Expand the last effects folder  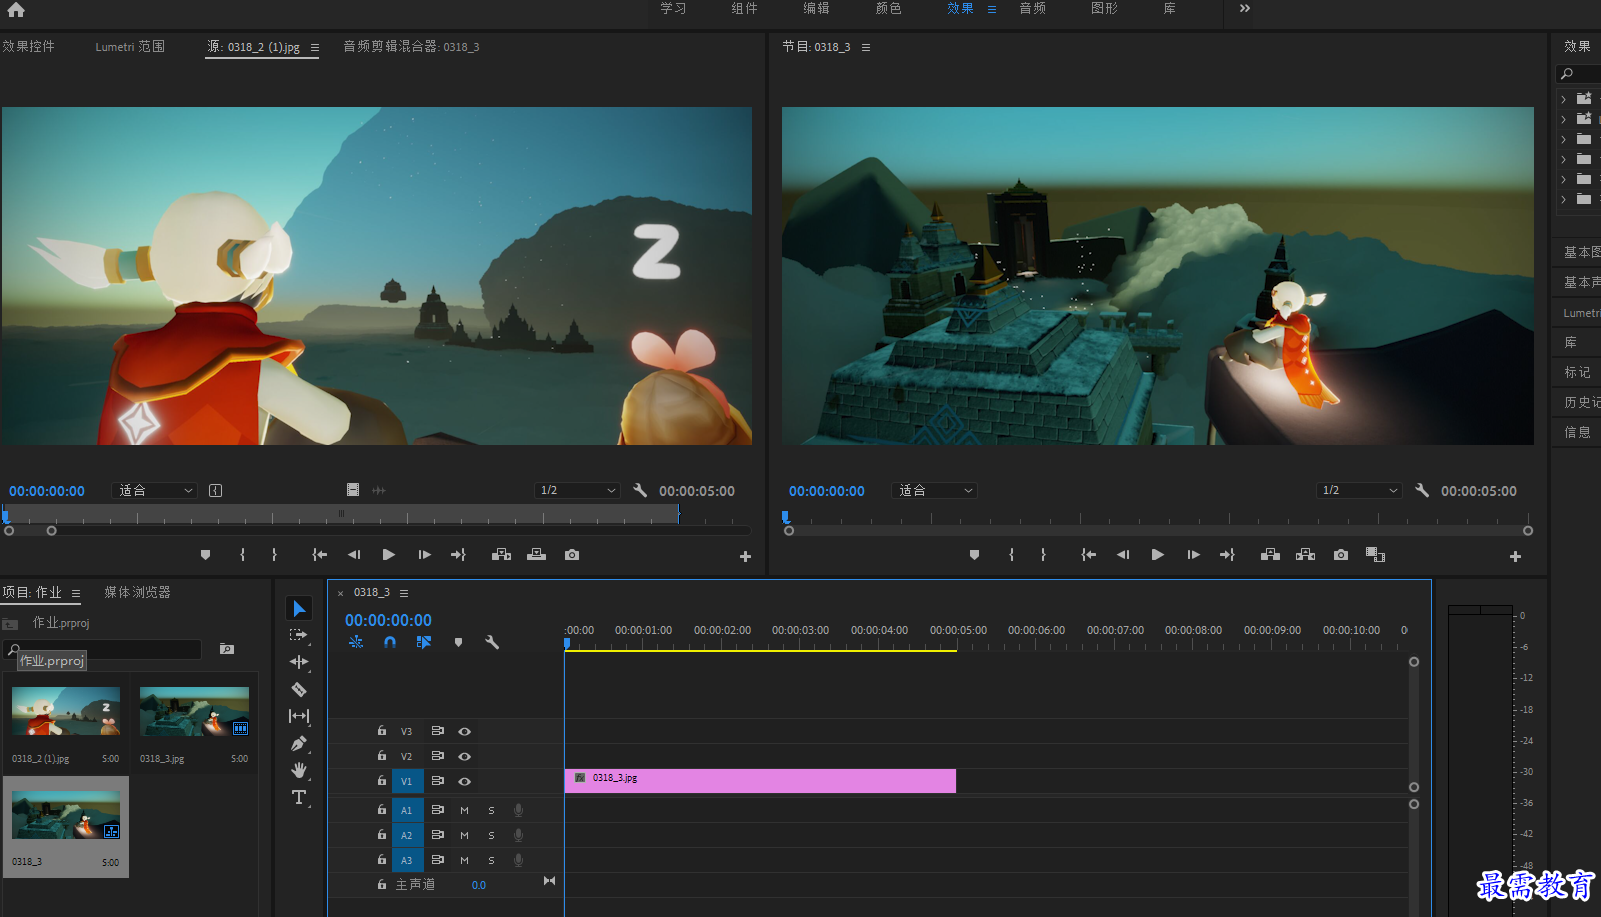point(1564,199)
